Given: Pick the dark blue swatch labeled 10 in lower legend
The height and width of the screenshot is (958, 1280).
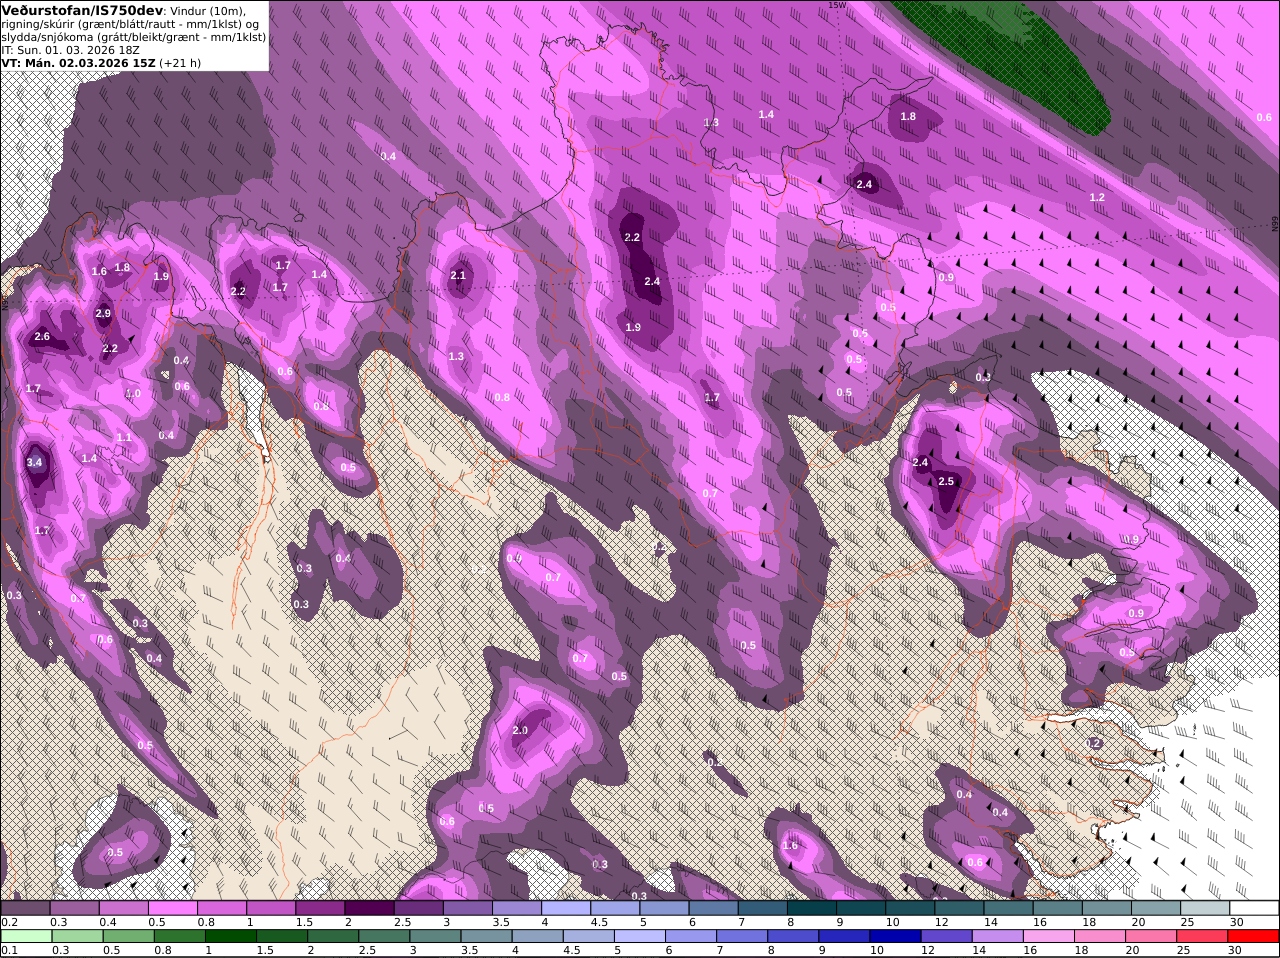Looking at the screenshot, I should (894, 936).
